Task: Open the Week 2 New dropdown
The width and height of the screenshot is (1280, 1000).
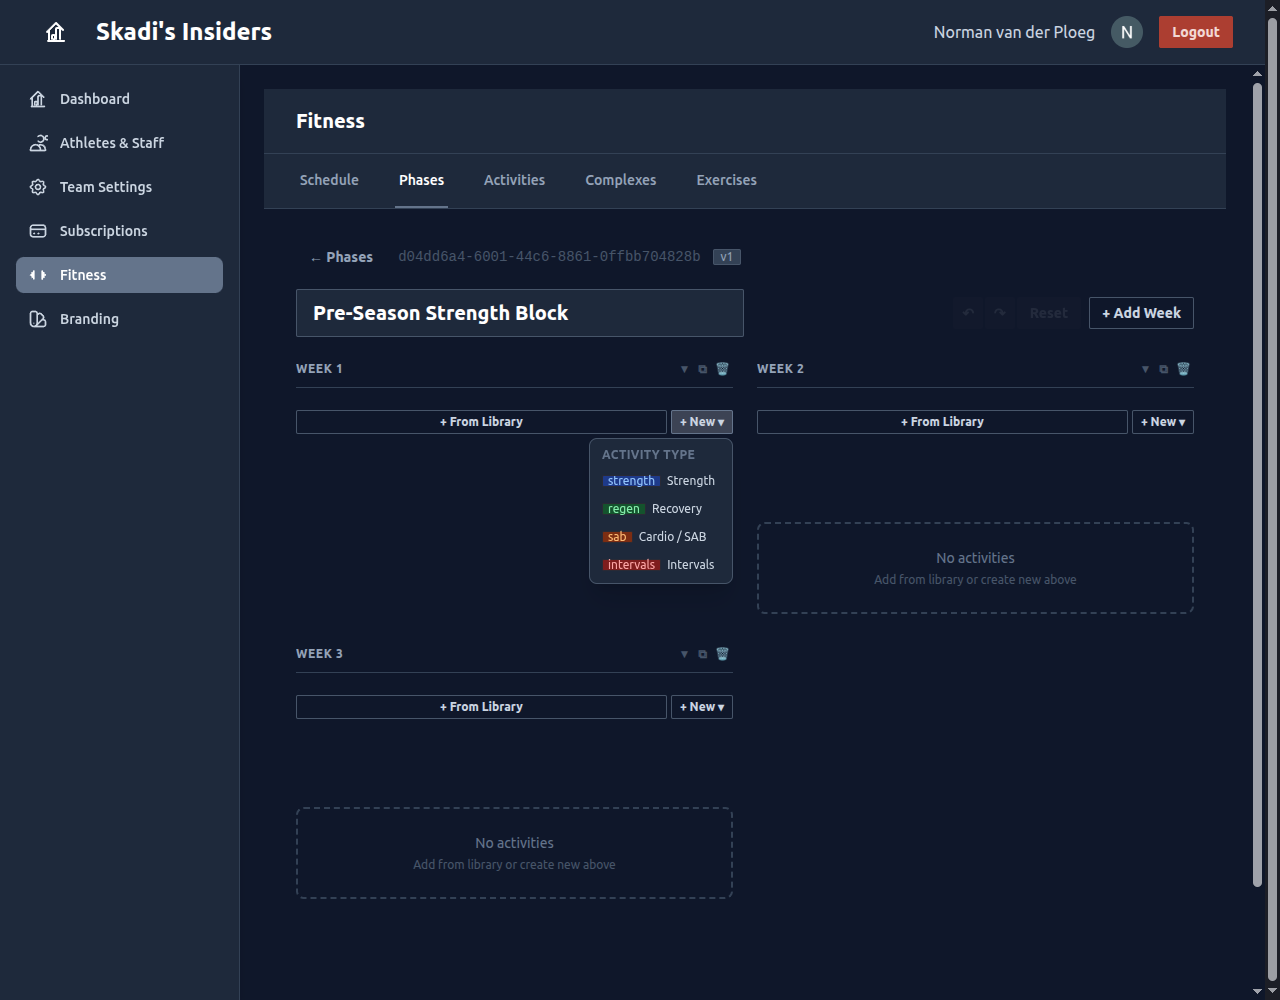Action: point(1163,422)
